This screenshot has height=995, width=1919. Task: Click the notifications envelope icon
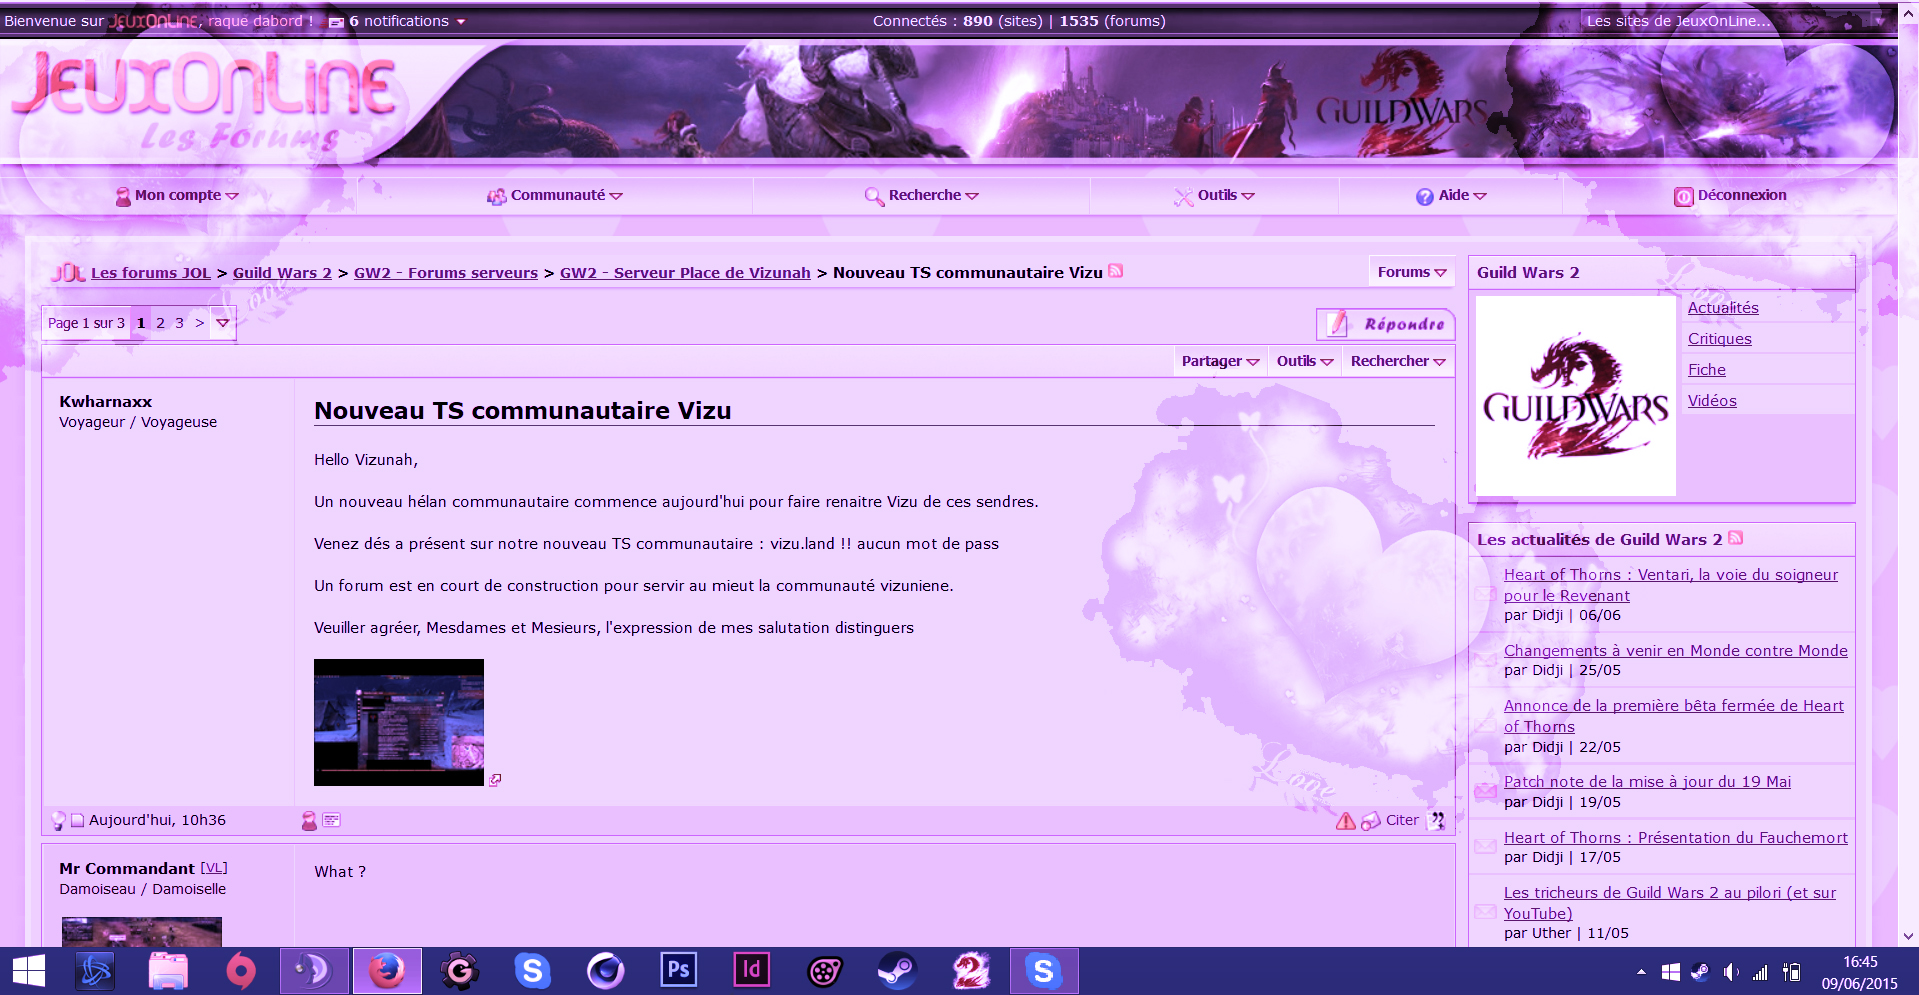(337, 22)
